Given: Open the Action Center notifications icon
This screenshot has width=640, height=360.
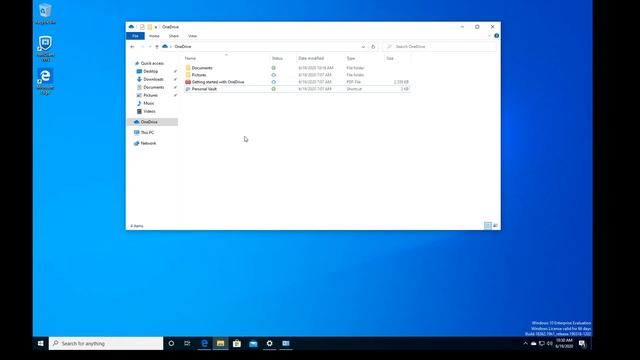Looking at the screenshot, I should click(x=582, y=344).
